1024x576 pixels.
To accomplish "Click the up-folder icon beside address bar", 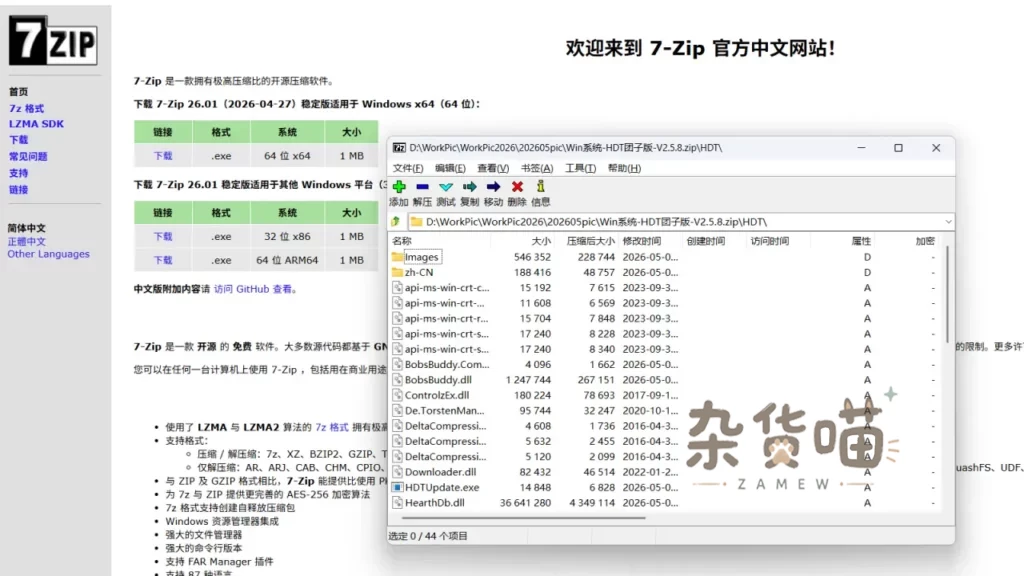I will pyautogui.click(x=396, y=222).
